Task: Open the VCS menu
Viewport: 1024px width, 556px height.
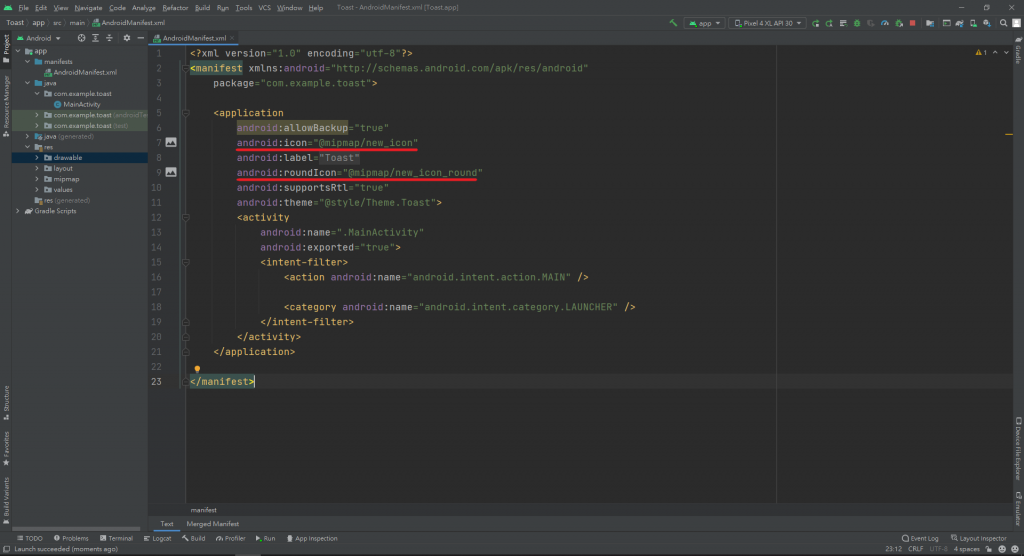Action: click(264, 8)
